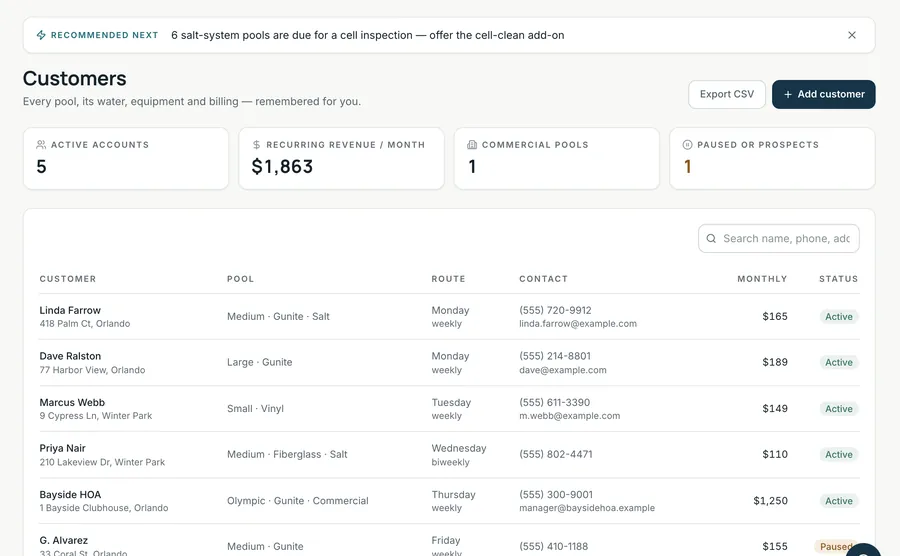Click pool detail Medium · Fiberglass · Salt
900x556 pixels.
(287, 454)
